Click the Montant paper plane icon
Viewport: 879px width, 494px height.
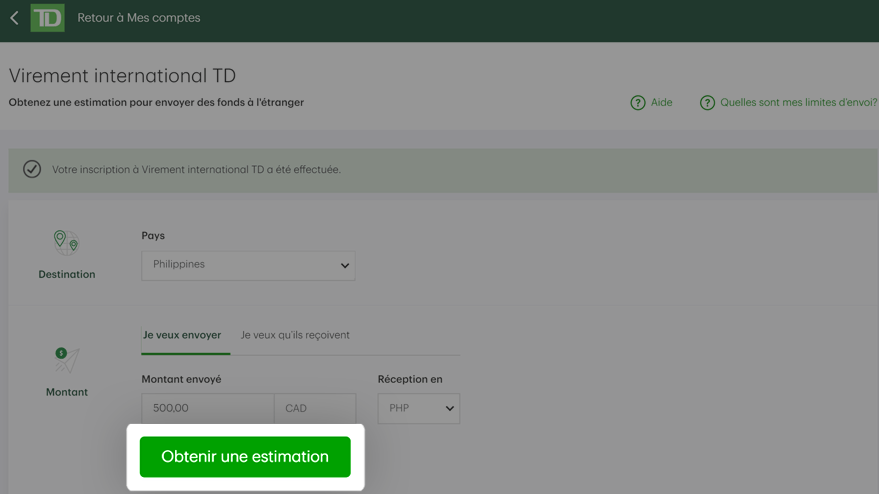tap(67, 360)
